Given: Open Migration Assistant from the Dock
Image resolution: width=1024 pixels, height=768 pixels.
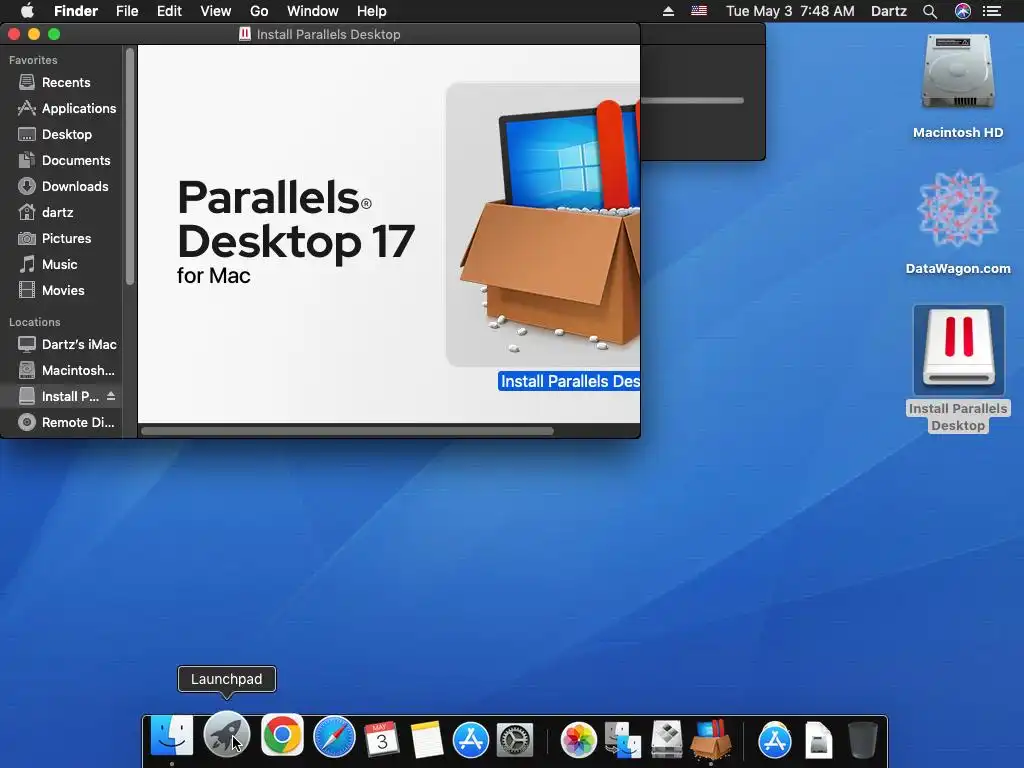Looking at the screenshot, I should [x=622, y=740].
